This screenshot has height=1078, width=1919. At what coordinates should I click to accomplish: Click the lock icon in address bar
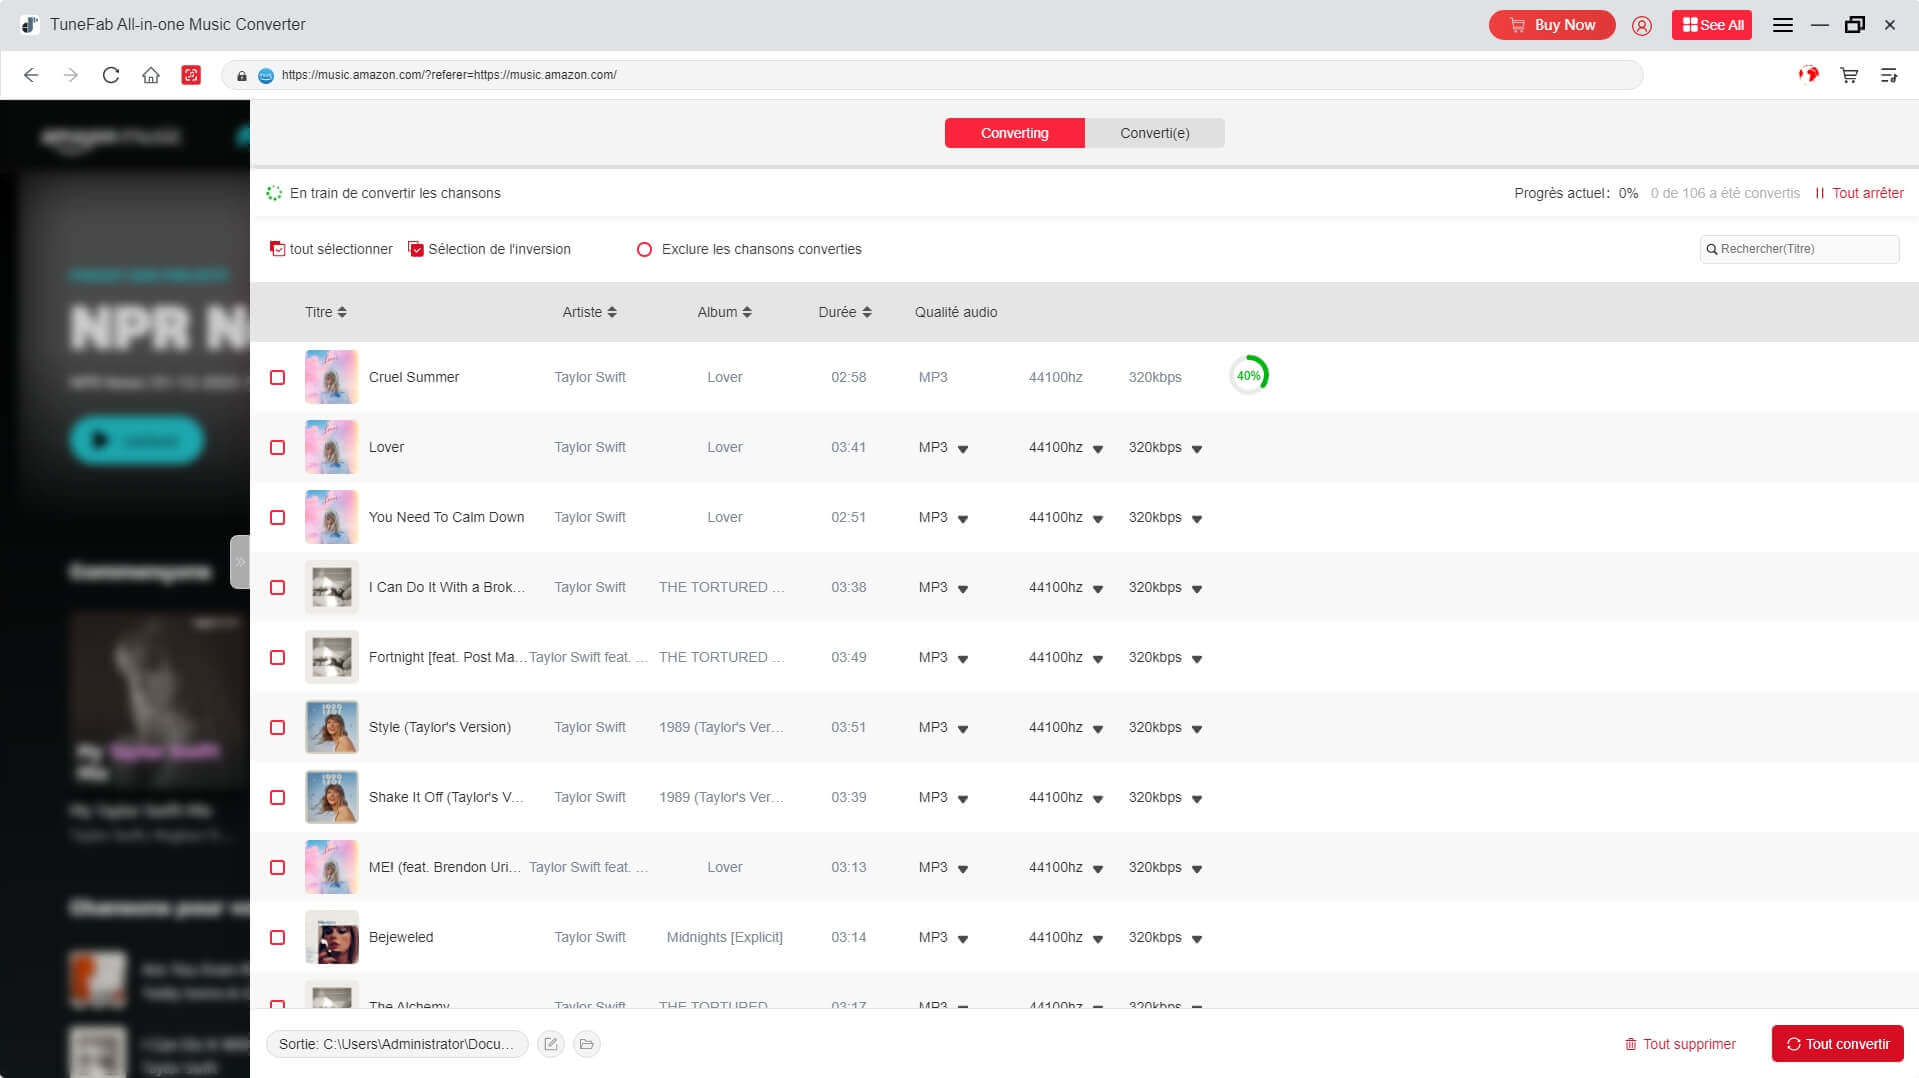(x=242, y=75)
